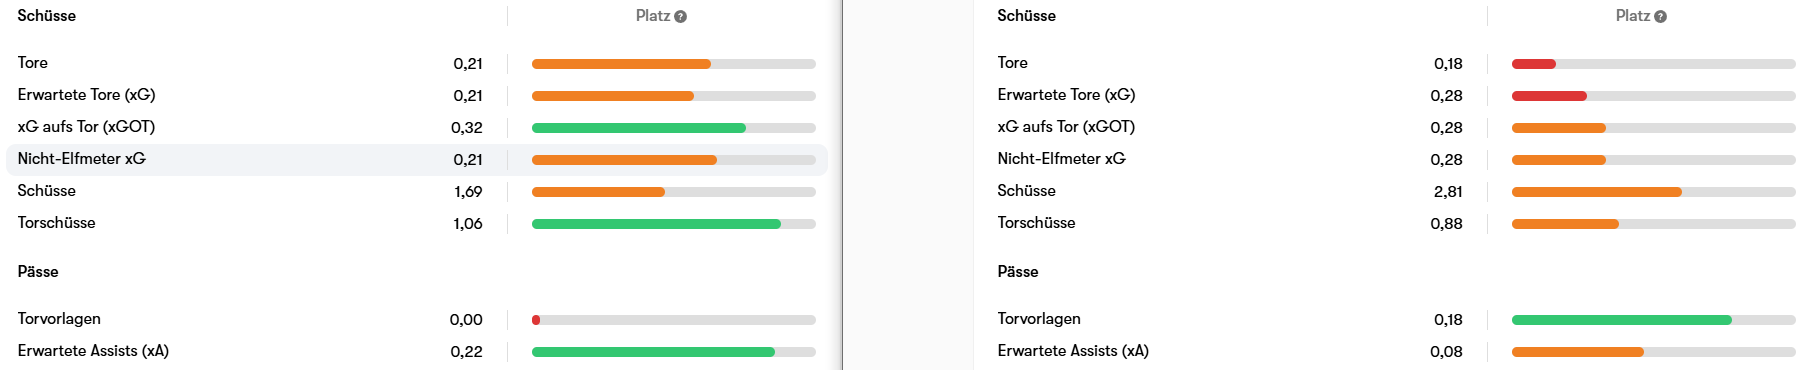
Task: Click Erwartete Assists (xA) label on left
Action: pos(93,351)
